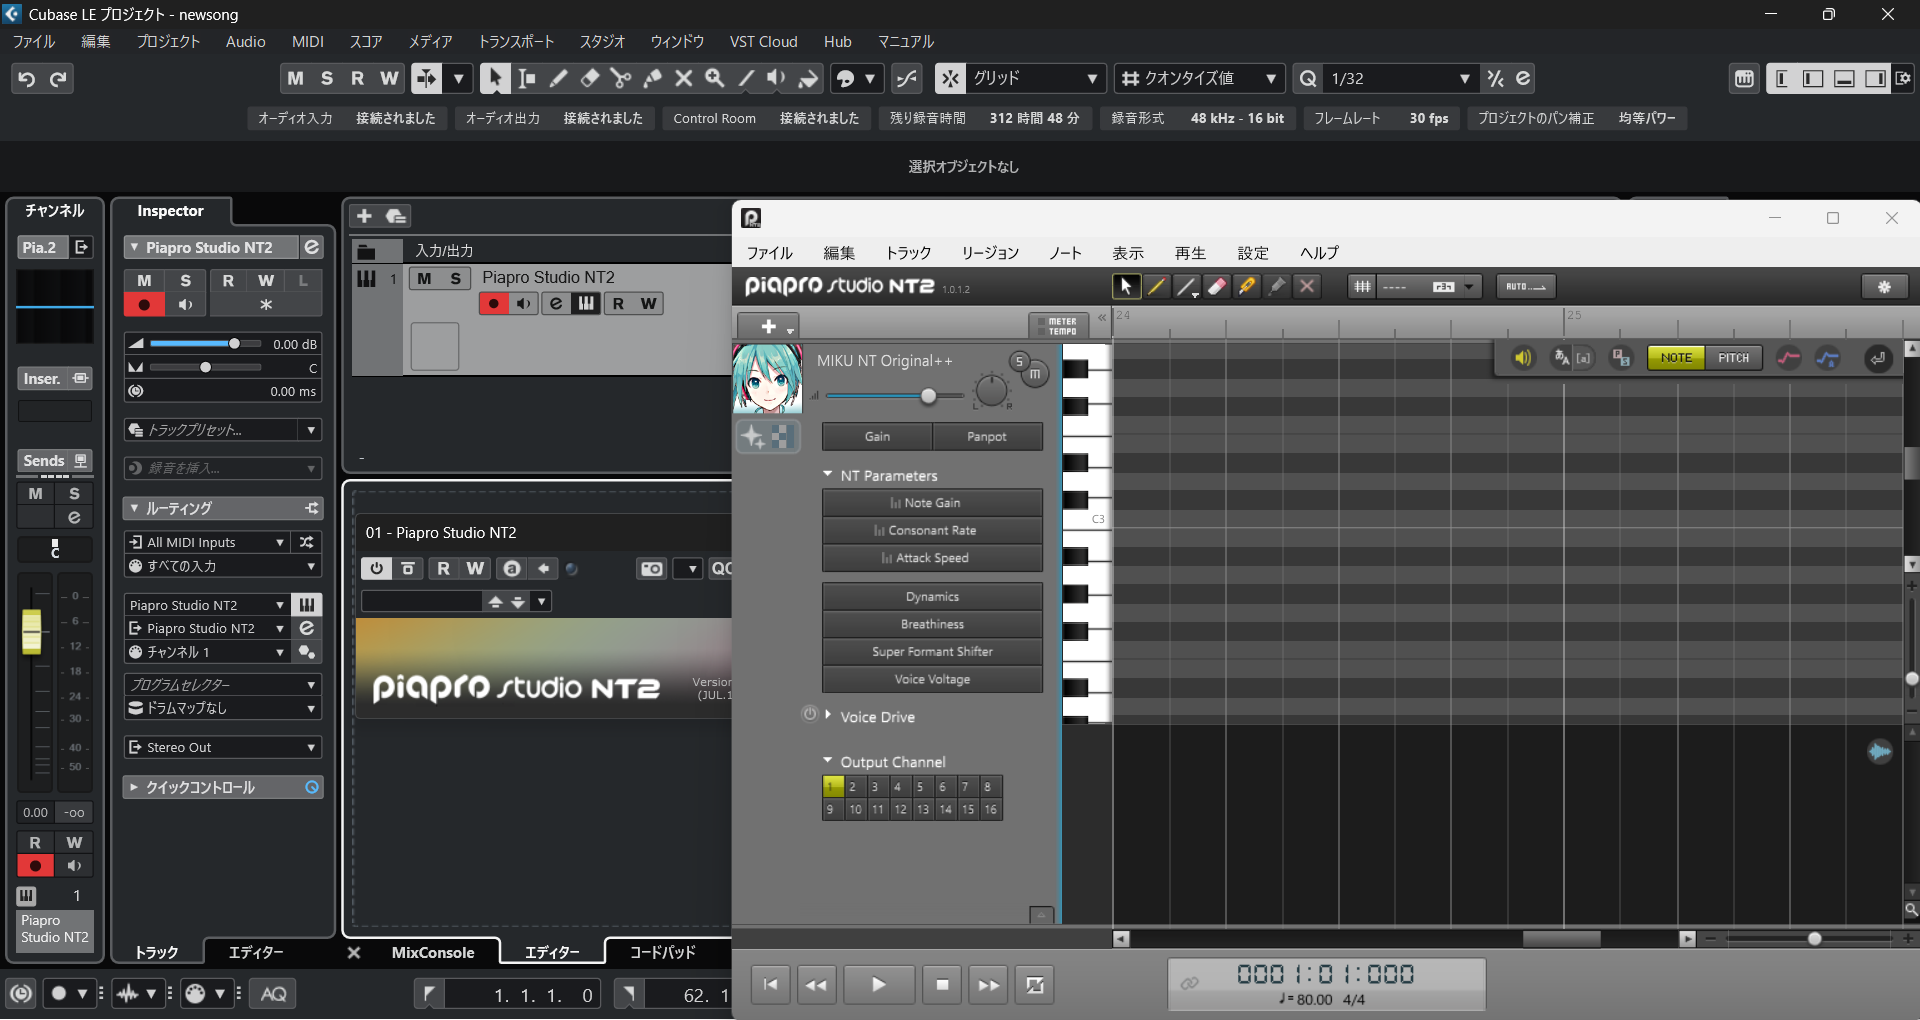
Task: Open the All MIDI Inputs dropdown
Action: [207, 542]
